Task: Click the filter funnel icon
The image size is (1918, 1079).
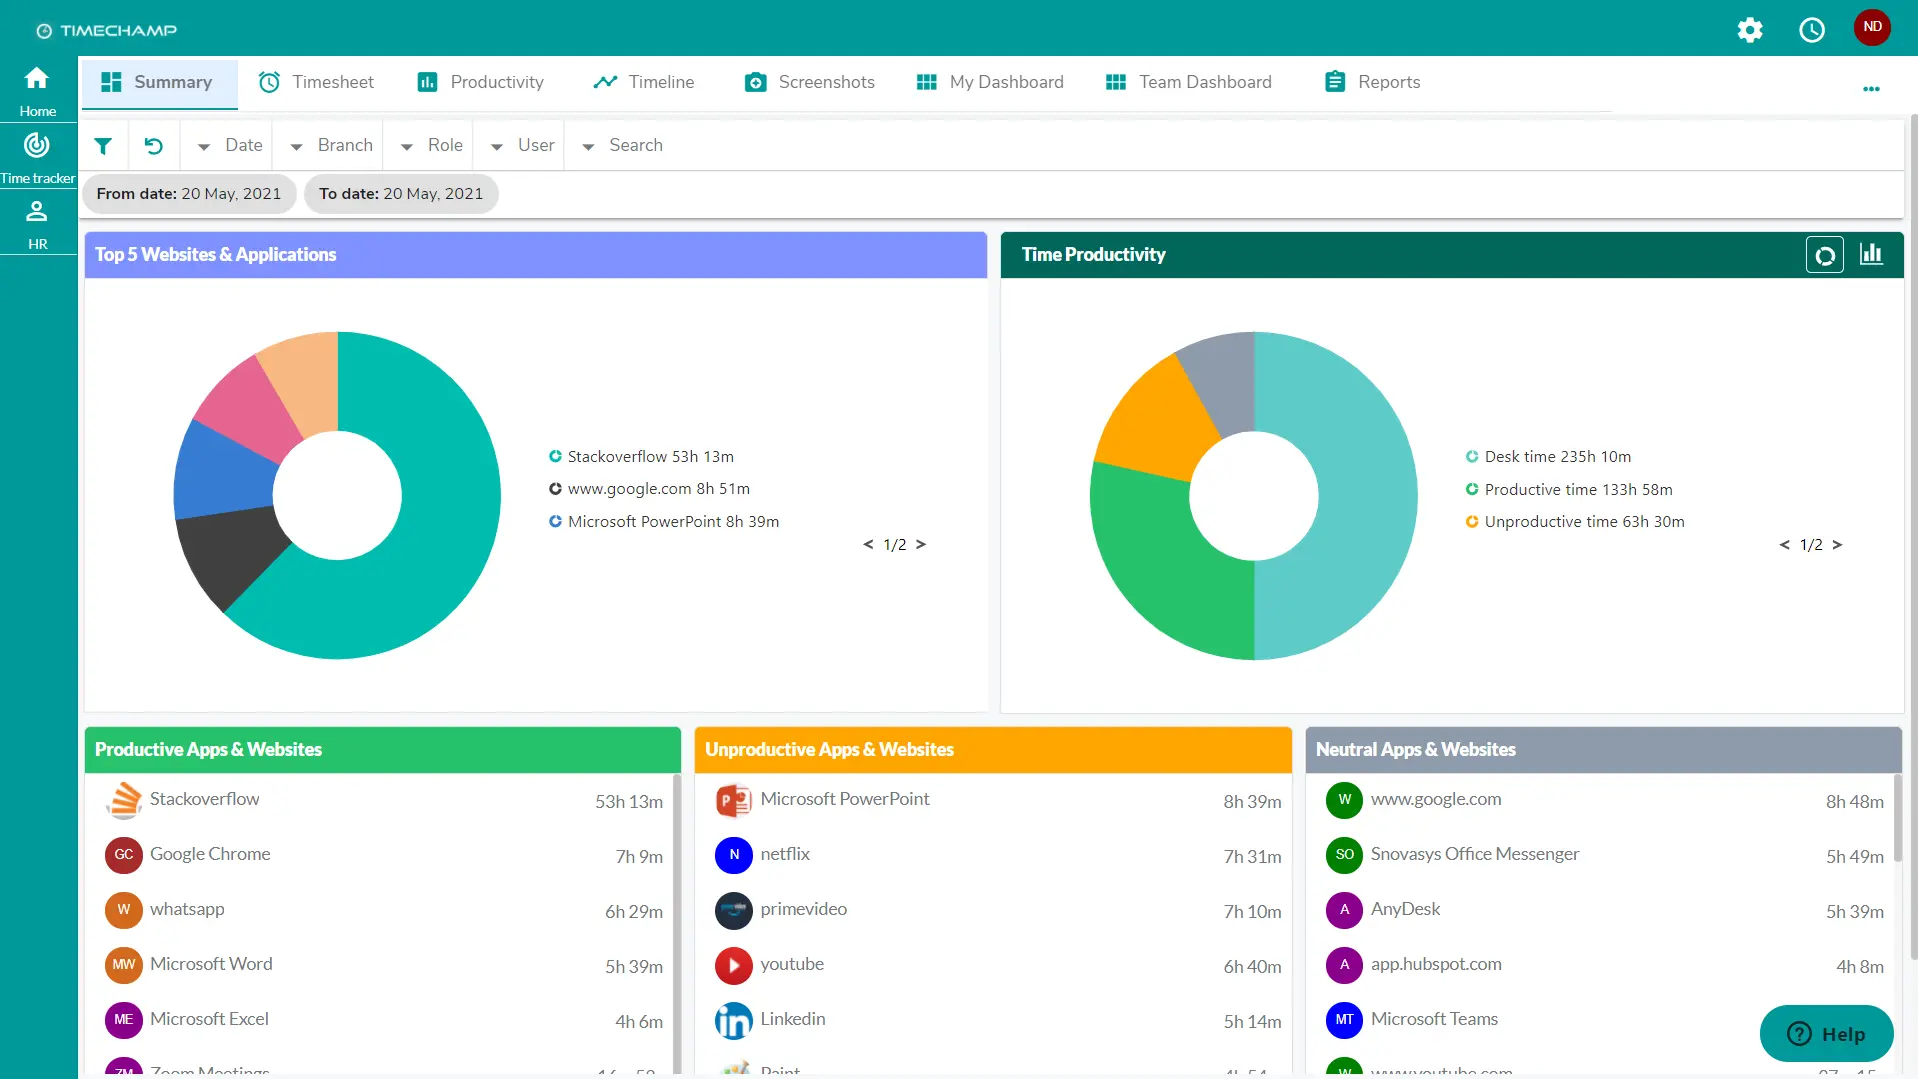Action: [103, 146]
